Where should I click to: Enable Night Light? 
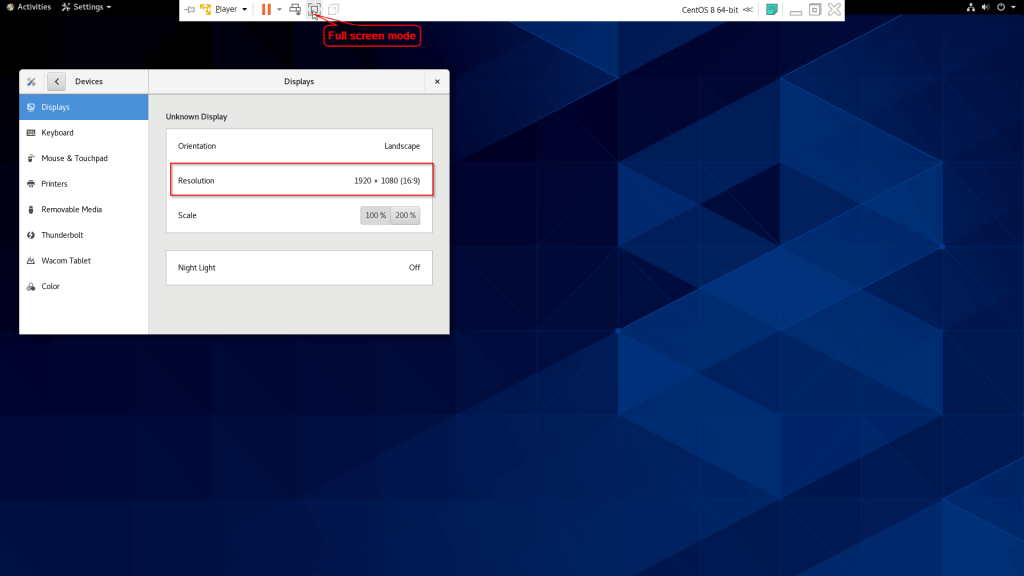click(x=299, y=268)
